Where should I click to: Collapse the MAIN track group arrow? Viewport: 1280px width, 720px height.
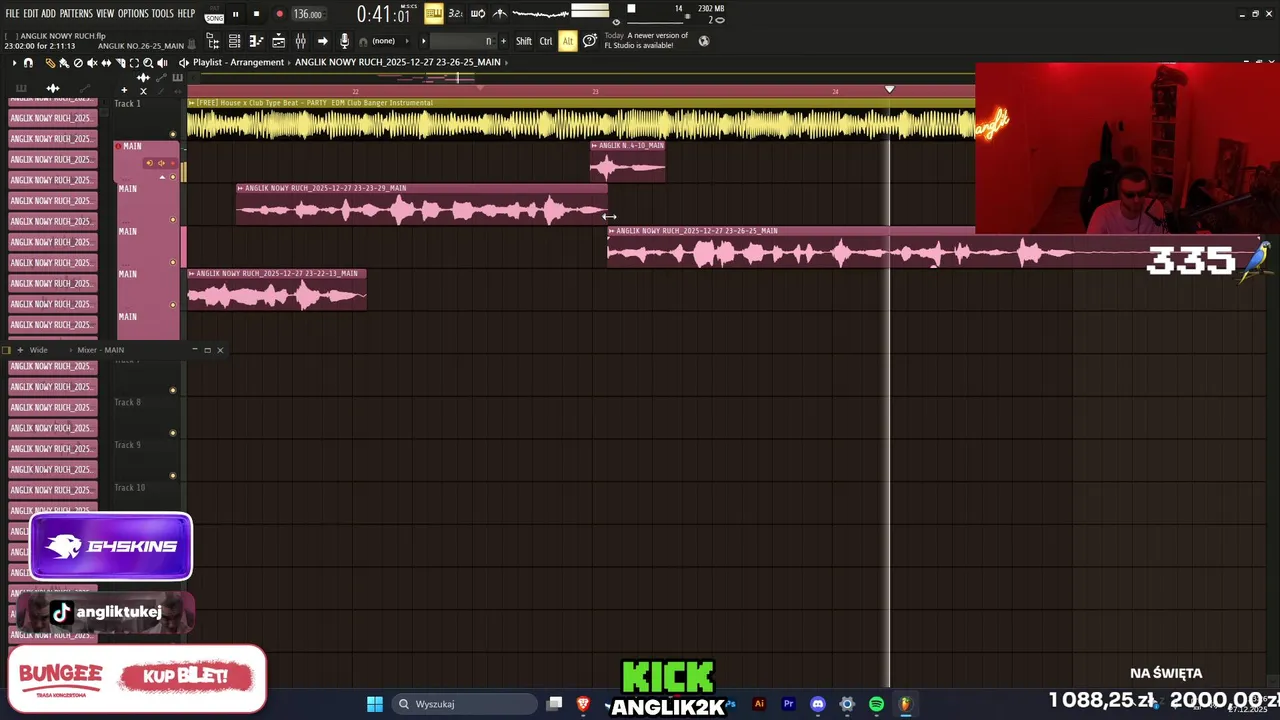[x=162, y=177]
